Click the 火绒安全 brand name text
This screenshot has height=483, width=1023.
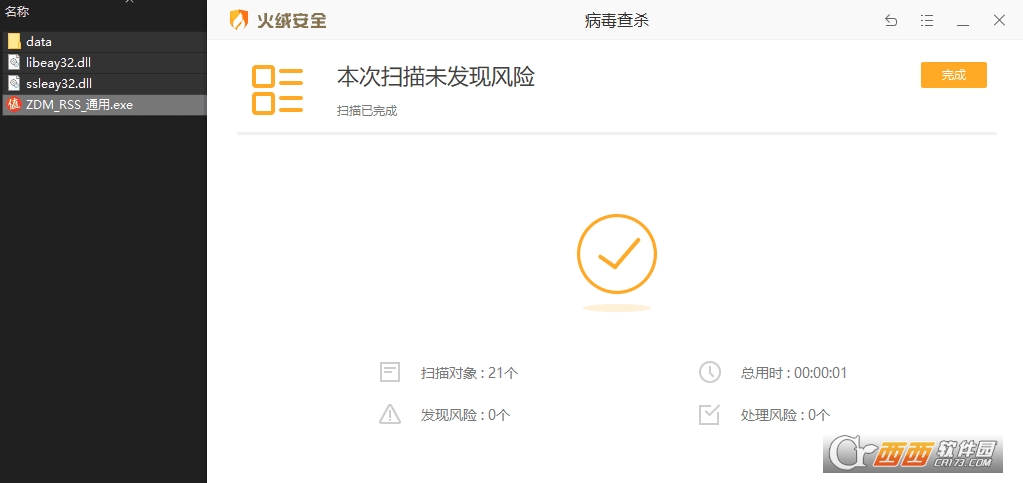[x=292, y=21]
